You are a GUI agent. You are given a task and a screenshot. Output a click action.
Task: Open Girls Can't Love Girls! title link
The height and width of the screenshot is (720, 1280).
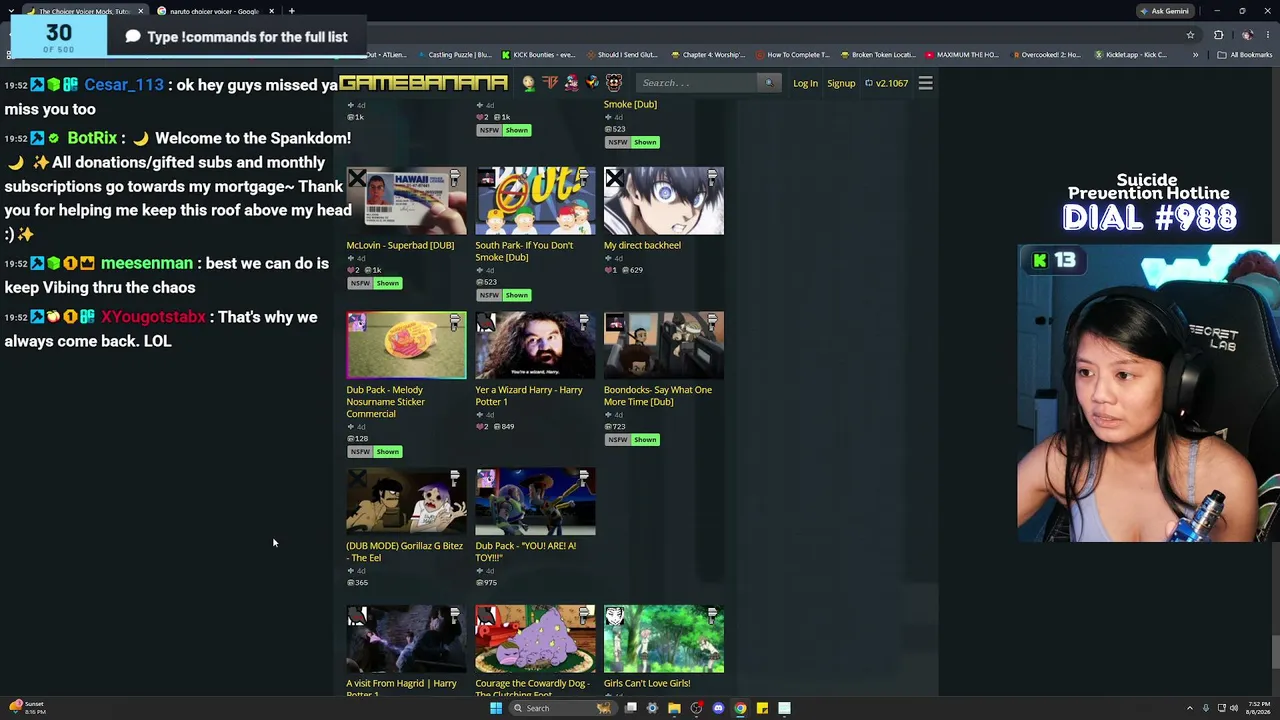[x=647, y=683]
